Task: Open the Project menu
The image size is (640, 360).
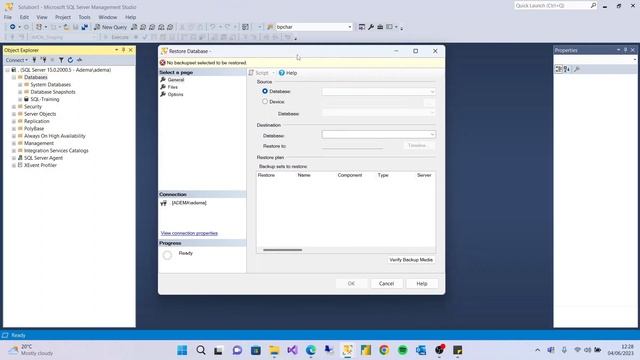Action: coord(63,17)
